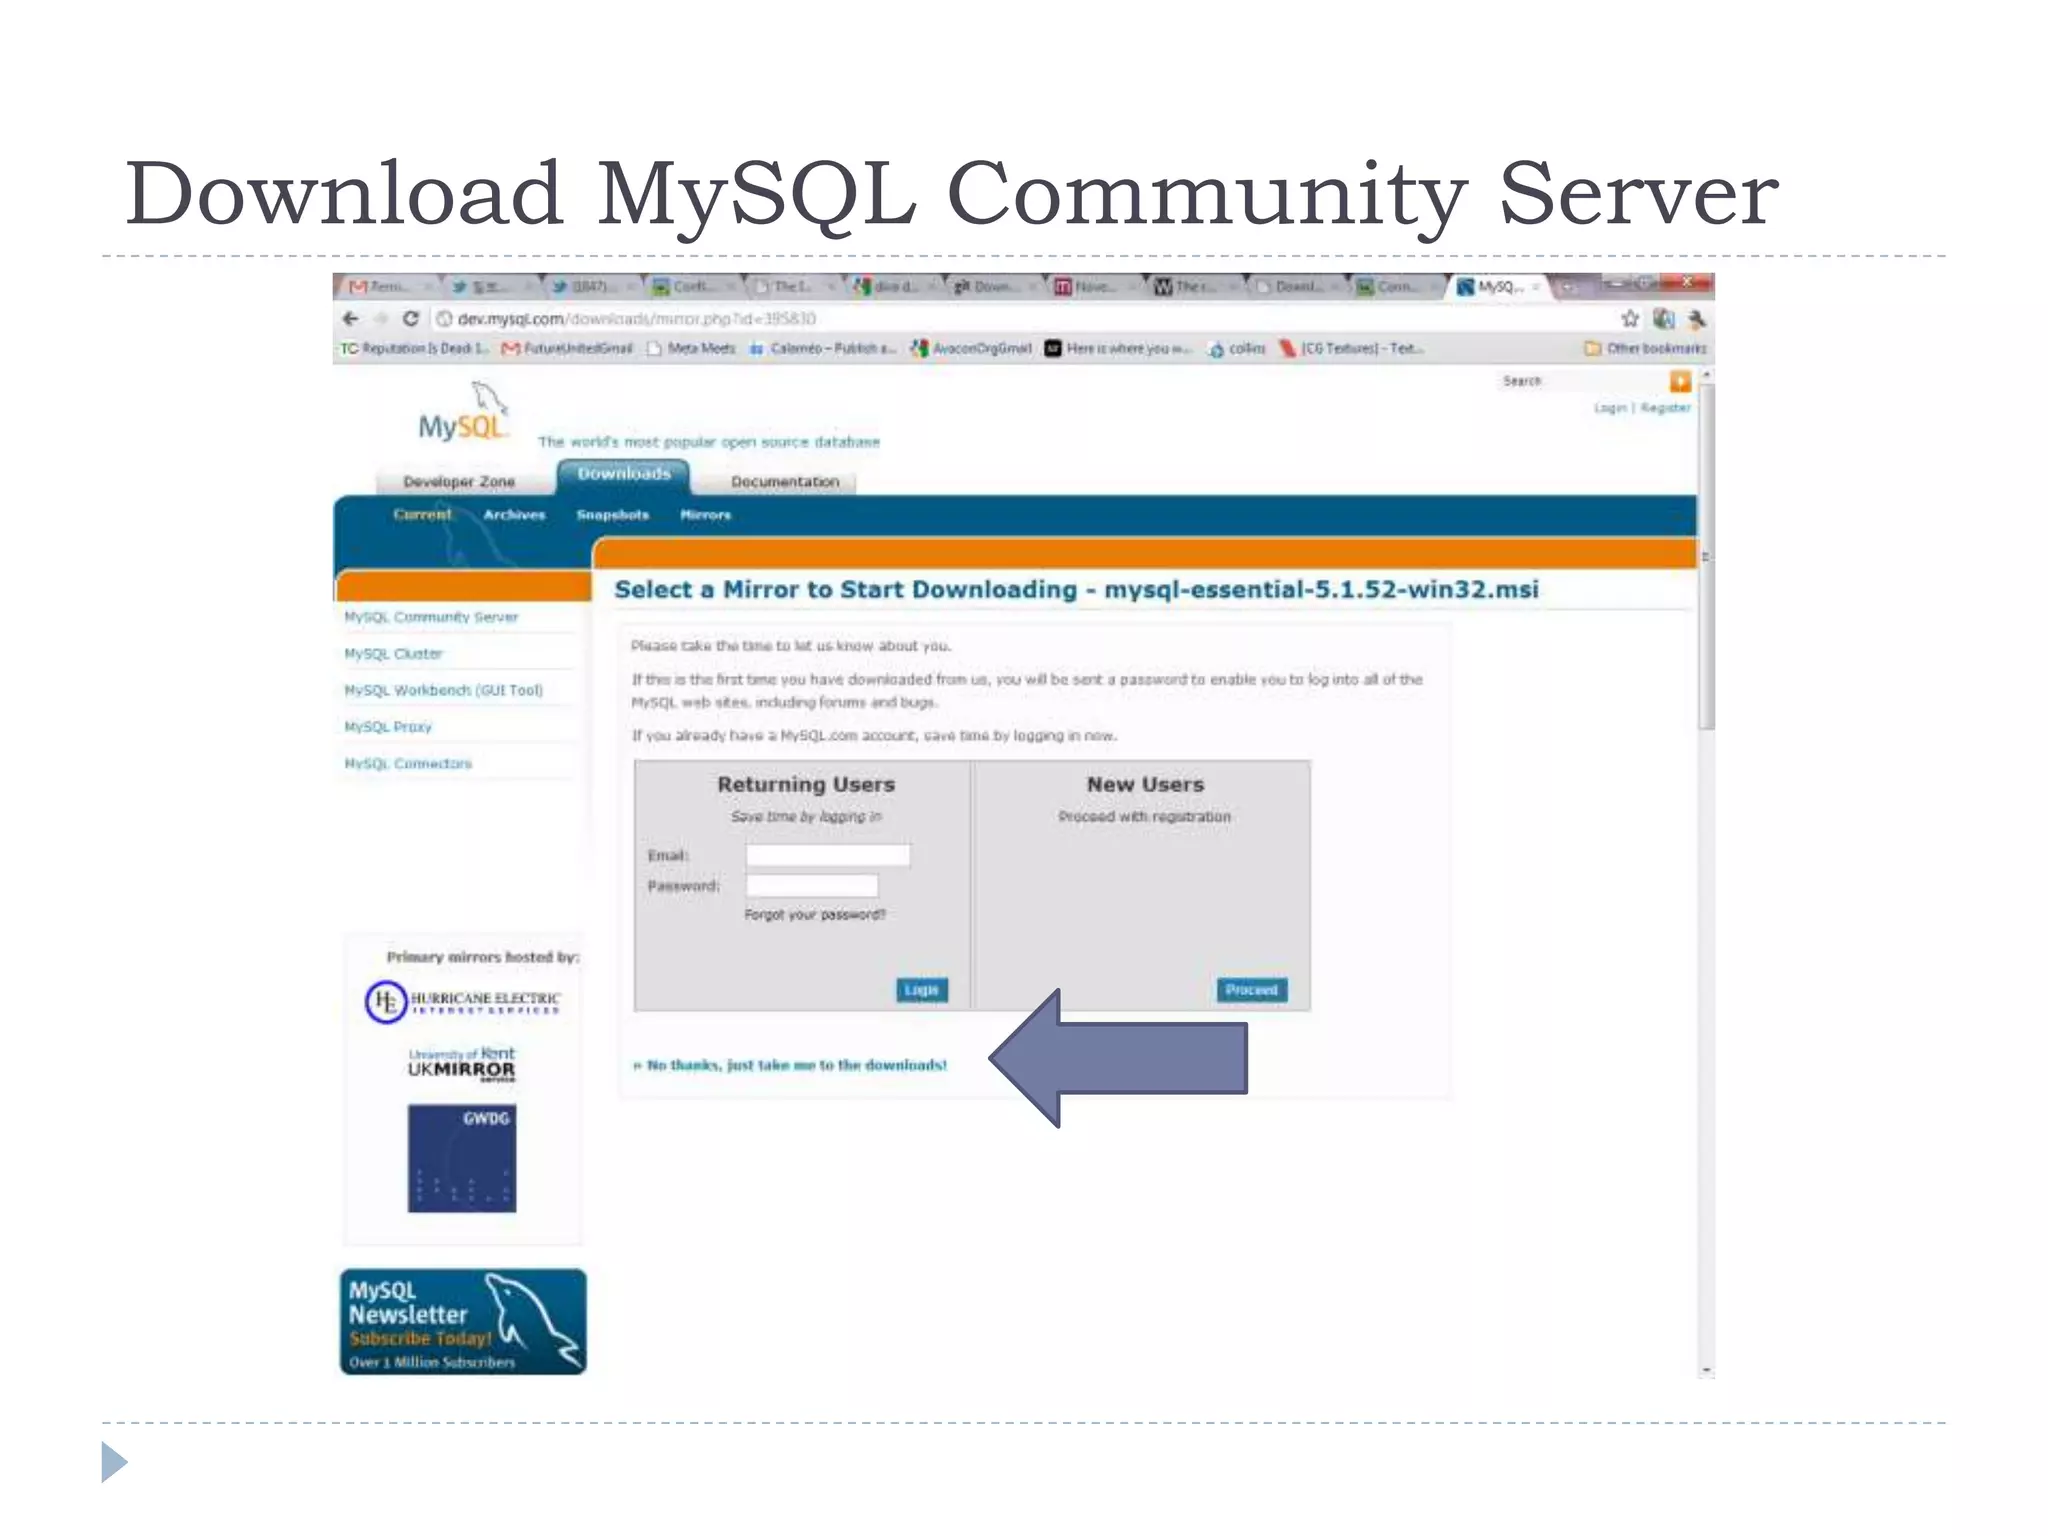Switch to the Wikipedia browser tab
This screenshot has height=1536, width=2048.
1192,287
